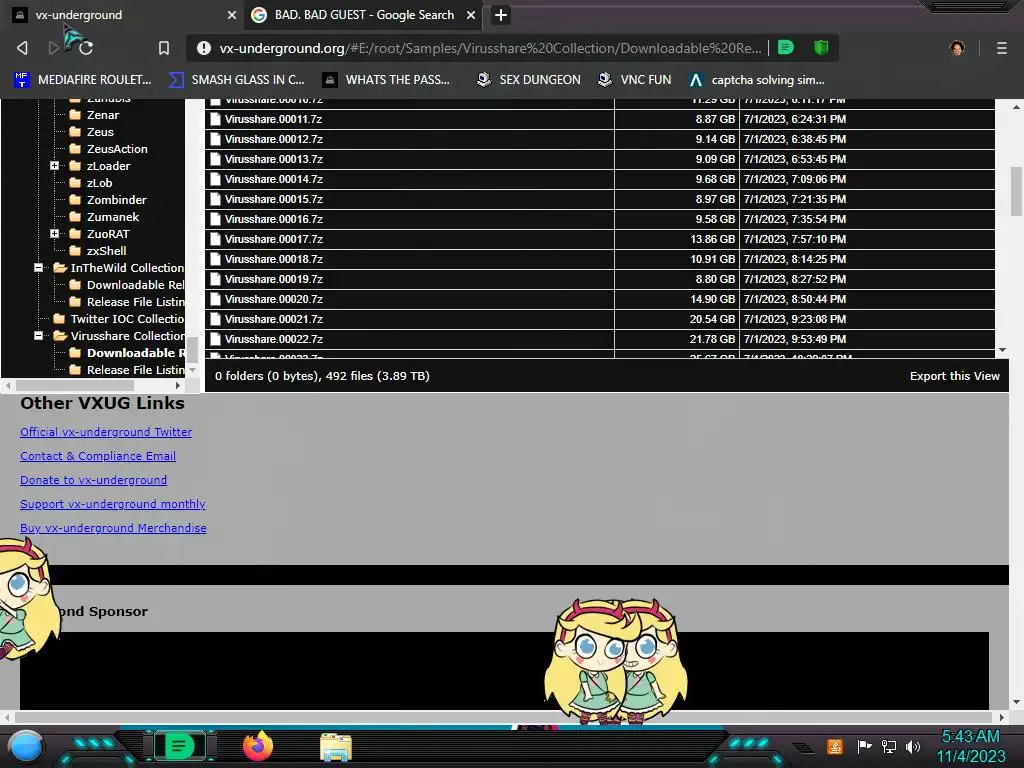Click file icon of Virusshare.00013.7z
This screenshot has width=1024, height=768.
click(x=215, y=159)
